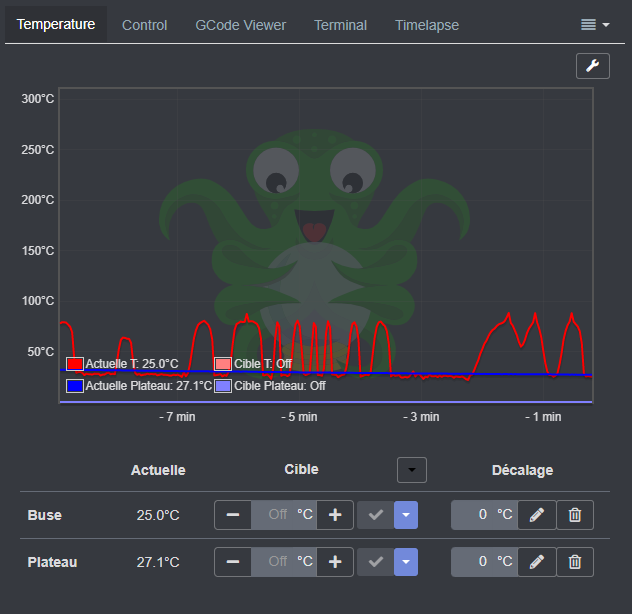
Task: Edit Buse offset with pencil icon
Action: point(537,515)
